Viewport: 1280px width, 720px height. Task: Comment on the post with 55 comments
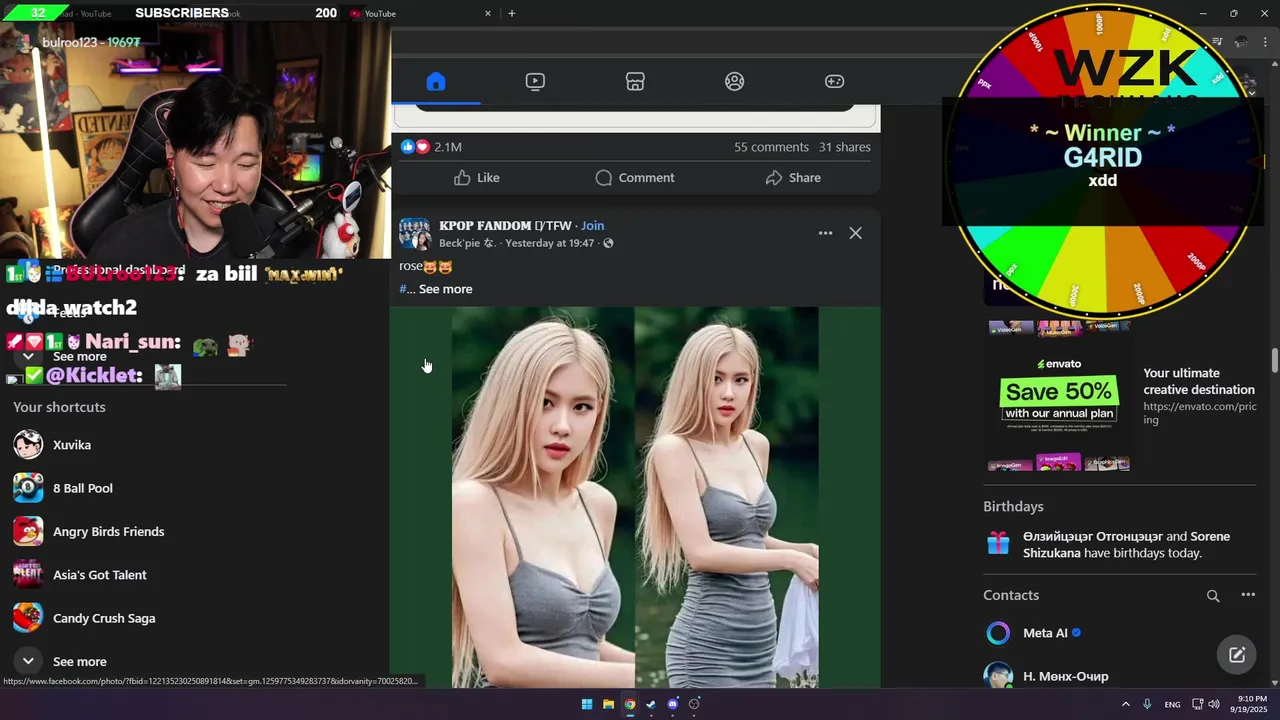(x=635, y=178)
